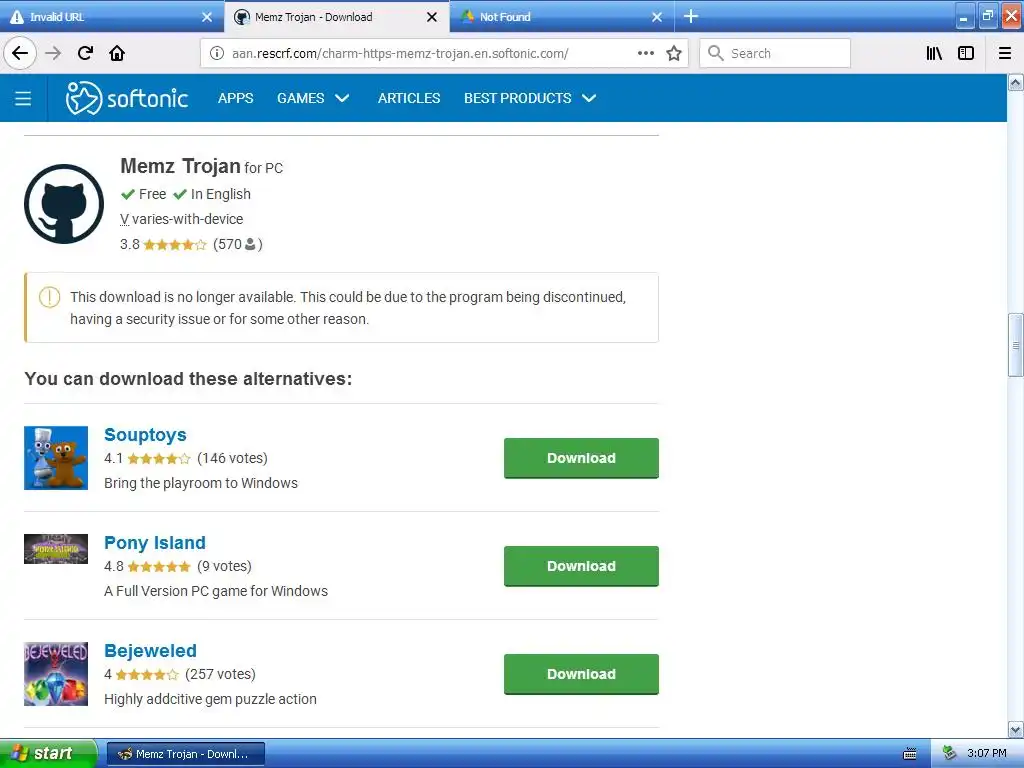Click the Souptoys thumbnail image

point(56,458)
